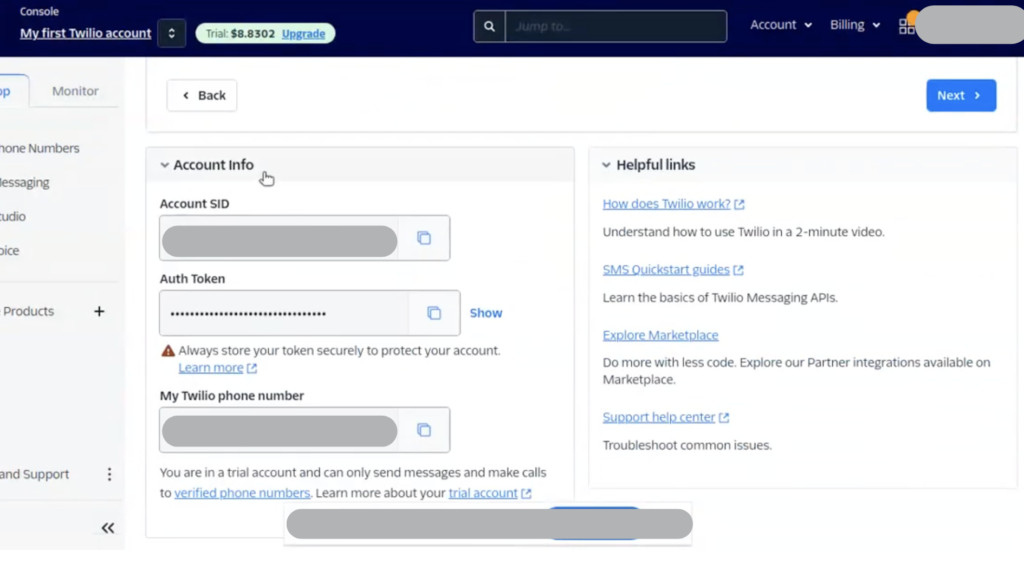
Task: Go Back using the Back button
Action: pyautogui.click(x=202, y=95)
